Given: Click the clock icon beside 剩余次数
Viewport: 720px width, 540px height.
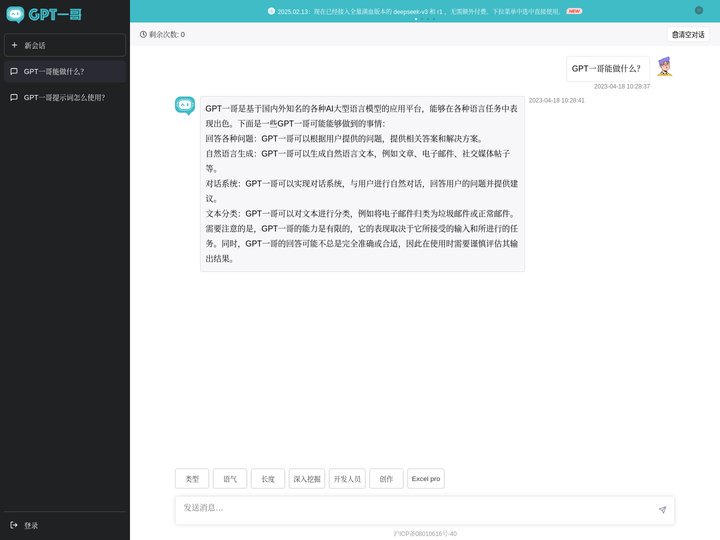Looking at the screenshot, I should tap(143, 34).
